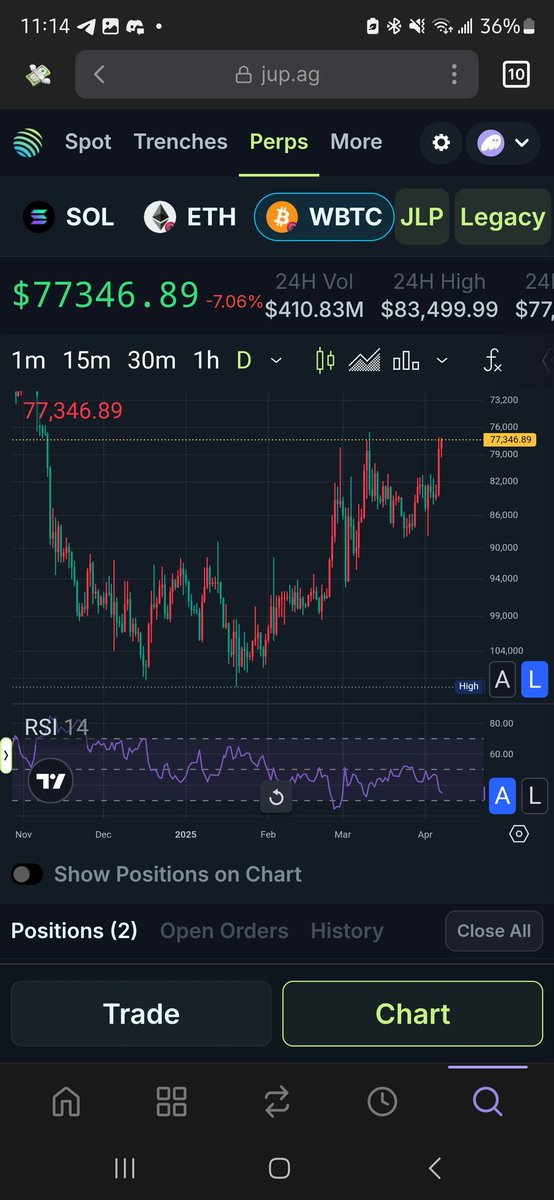Tap Android recent apps button
Viewport: 554px width, 1200px height.
click(125, 1168)
